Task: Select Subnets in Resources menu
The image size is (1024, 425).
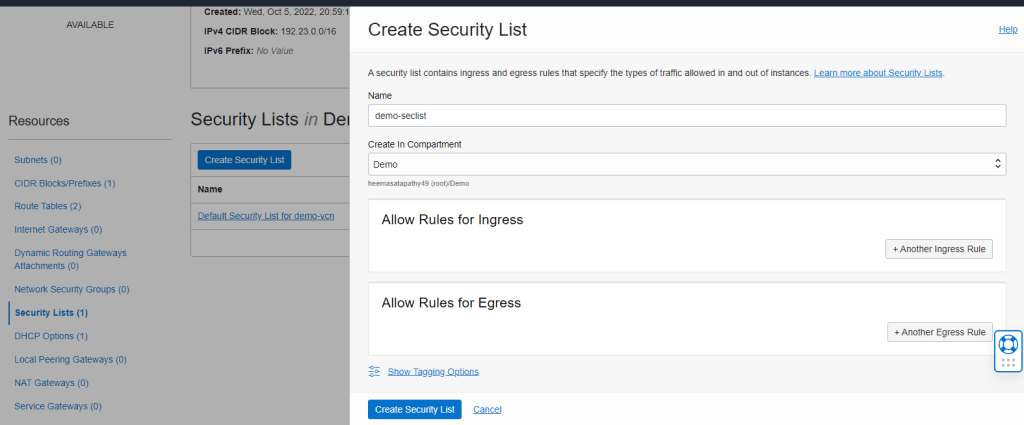Action: click(x=38, y=160)
